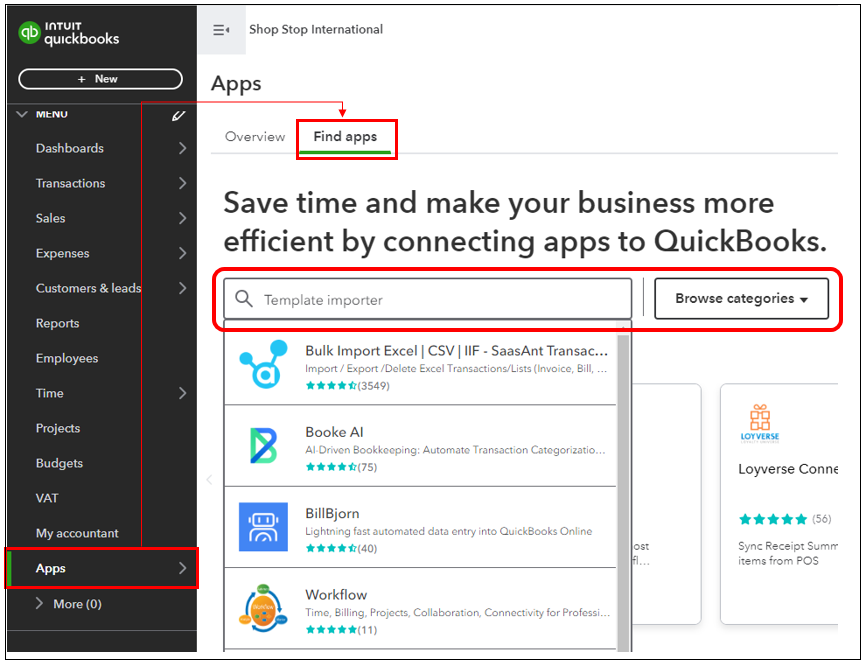Open the Booke AI result title
Screen dimensions: 866x665
(334, 432)
